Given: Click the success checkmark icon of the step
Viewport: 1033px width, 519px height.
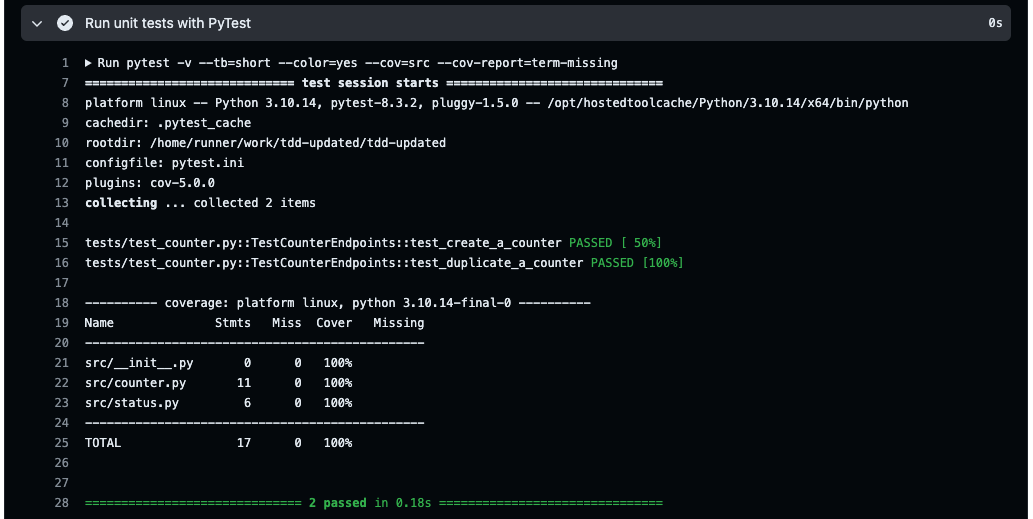Looking at the screenshot, I should (x=65, y=23).
